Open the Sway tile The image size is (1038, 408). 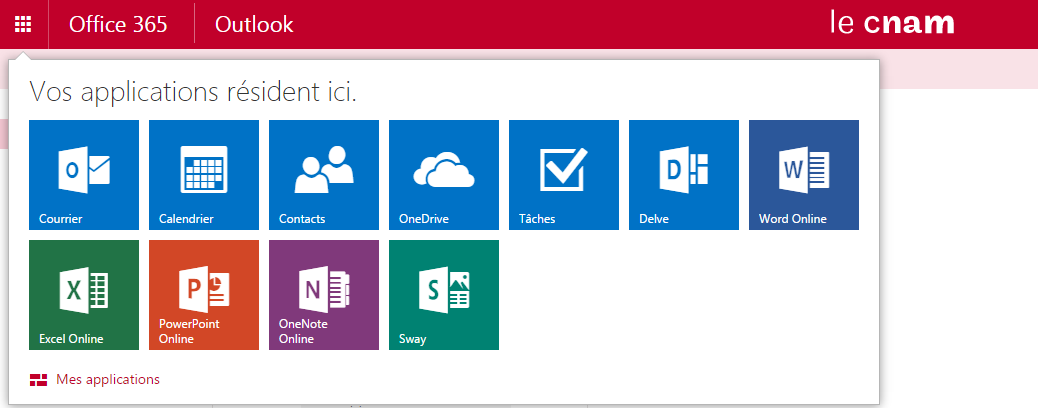[444, 294]
